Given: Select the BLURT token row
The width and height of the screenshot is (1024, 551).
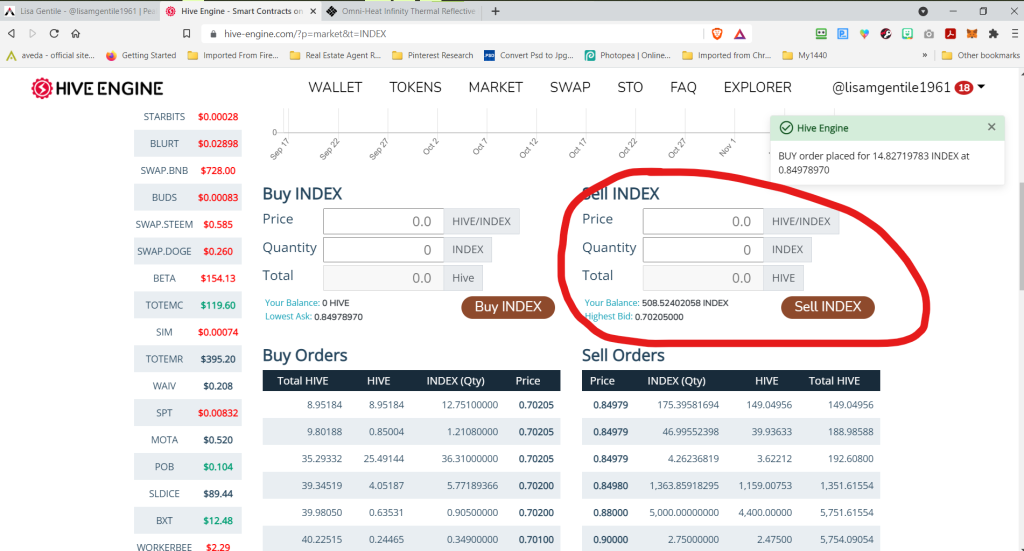Looking at the screenshot, I should coord(188,143).
